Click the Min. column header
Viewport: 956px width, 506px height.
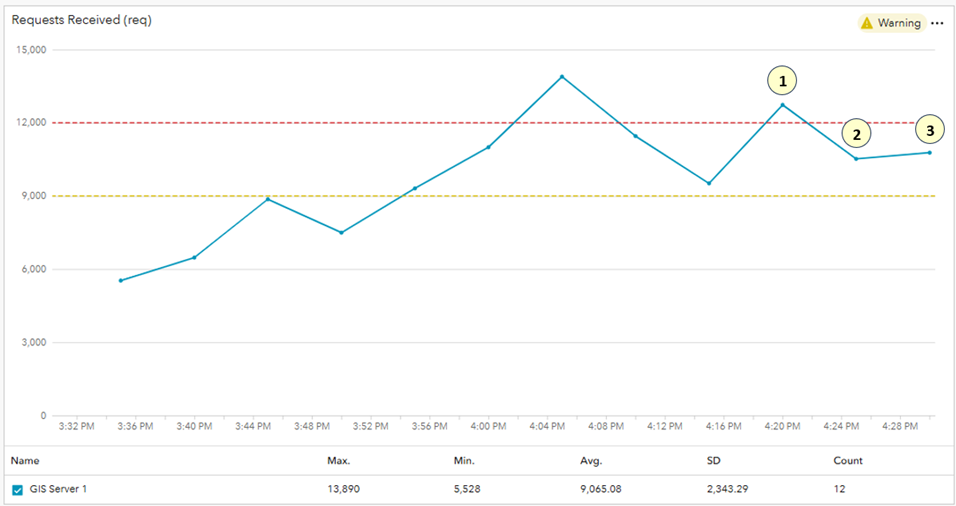464,461
